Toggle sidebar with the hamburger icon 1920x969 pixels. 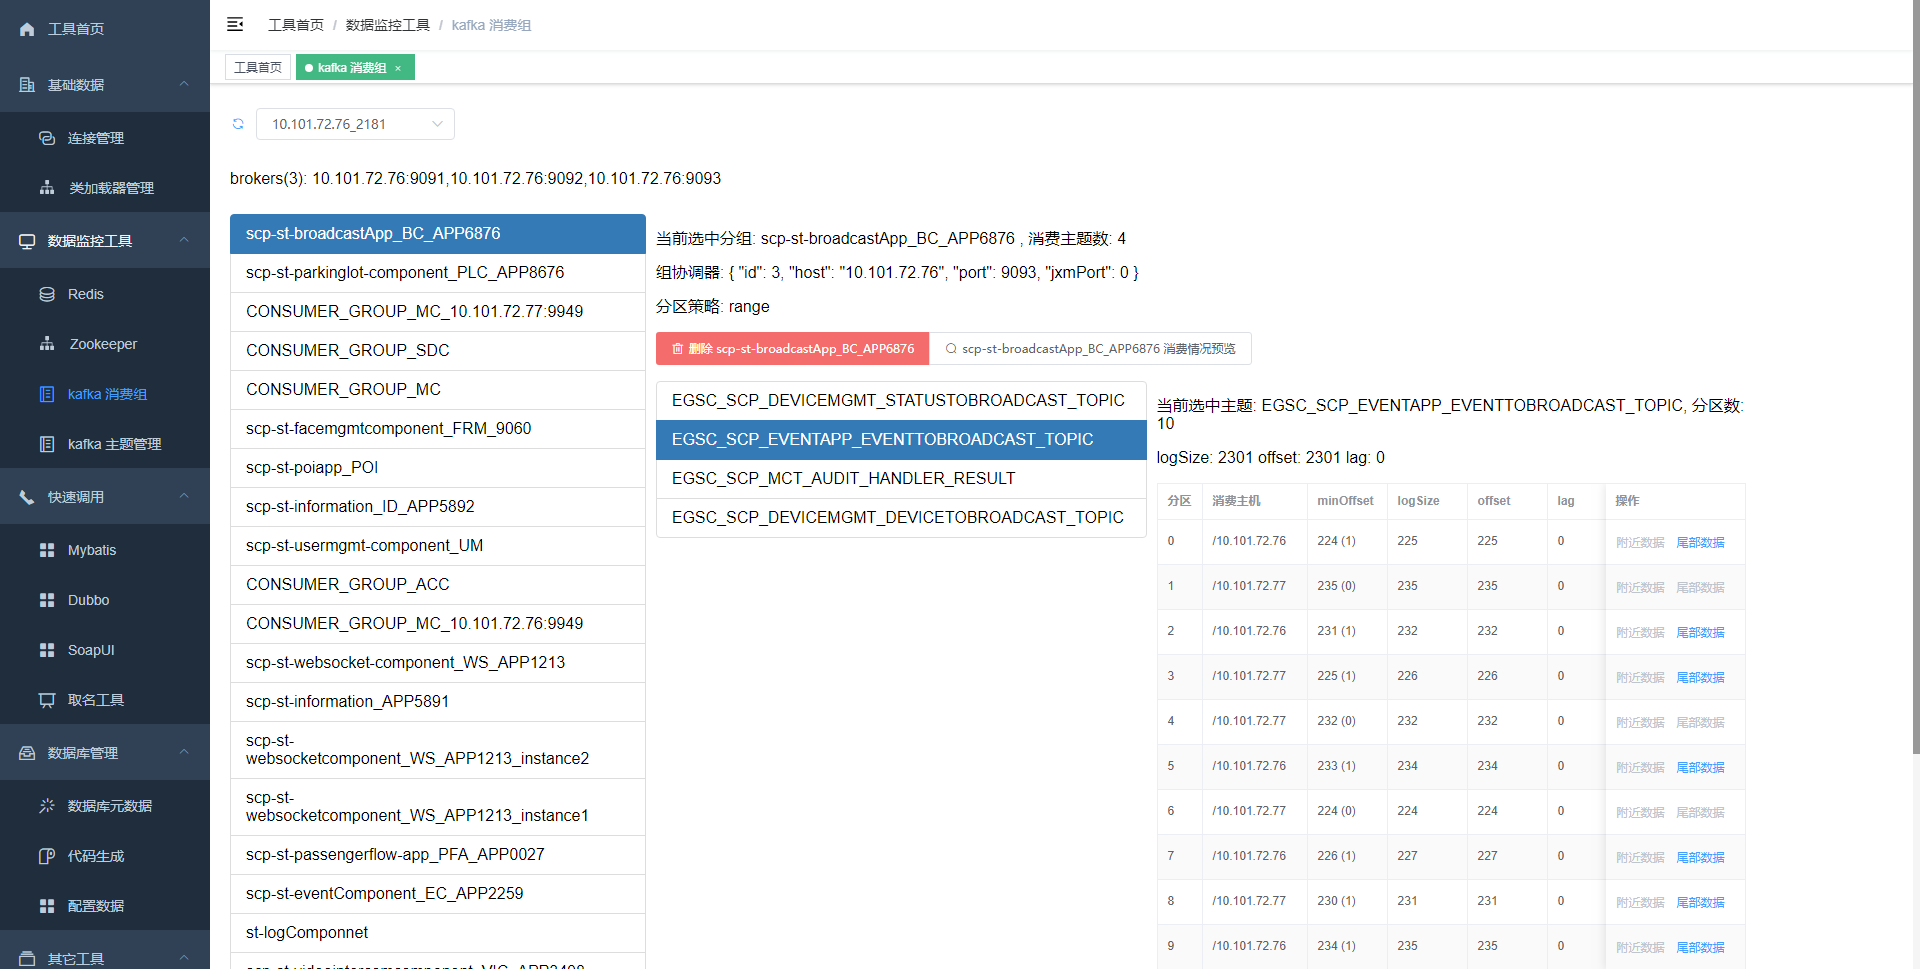(x=235, y=24)
